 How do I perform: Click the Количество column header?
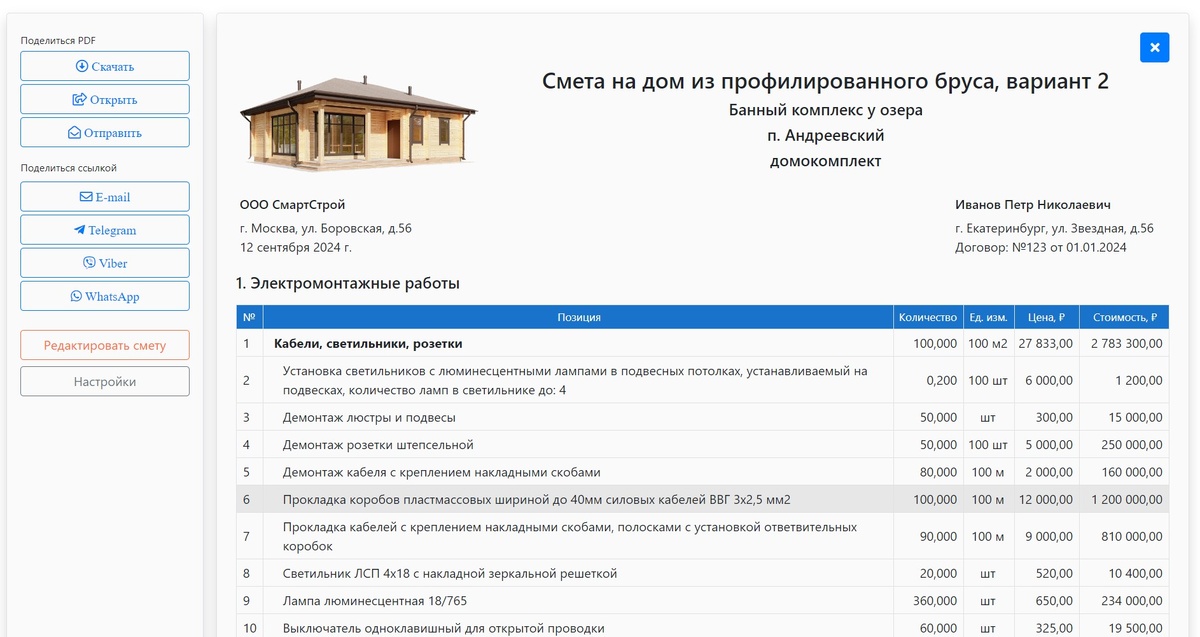[x=928, y=317]
